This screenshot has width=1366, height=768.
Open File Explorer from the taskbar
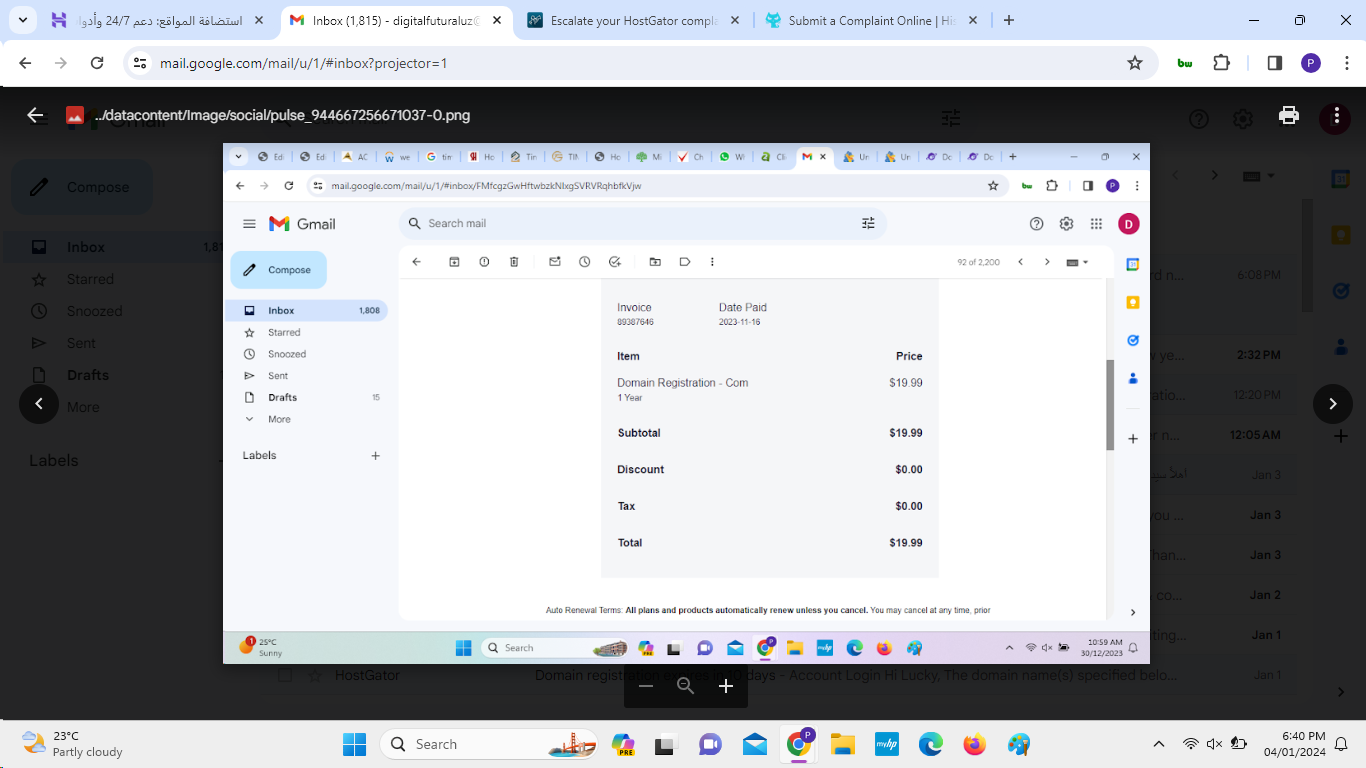843,744
